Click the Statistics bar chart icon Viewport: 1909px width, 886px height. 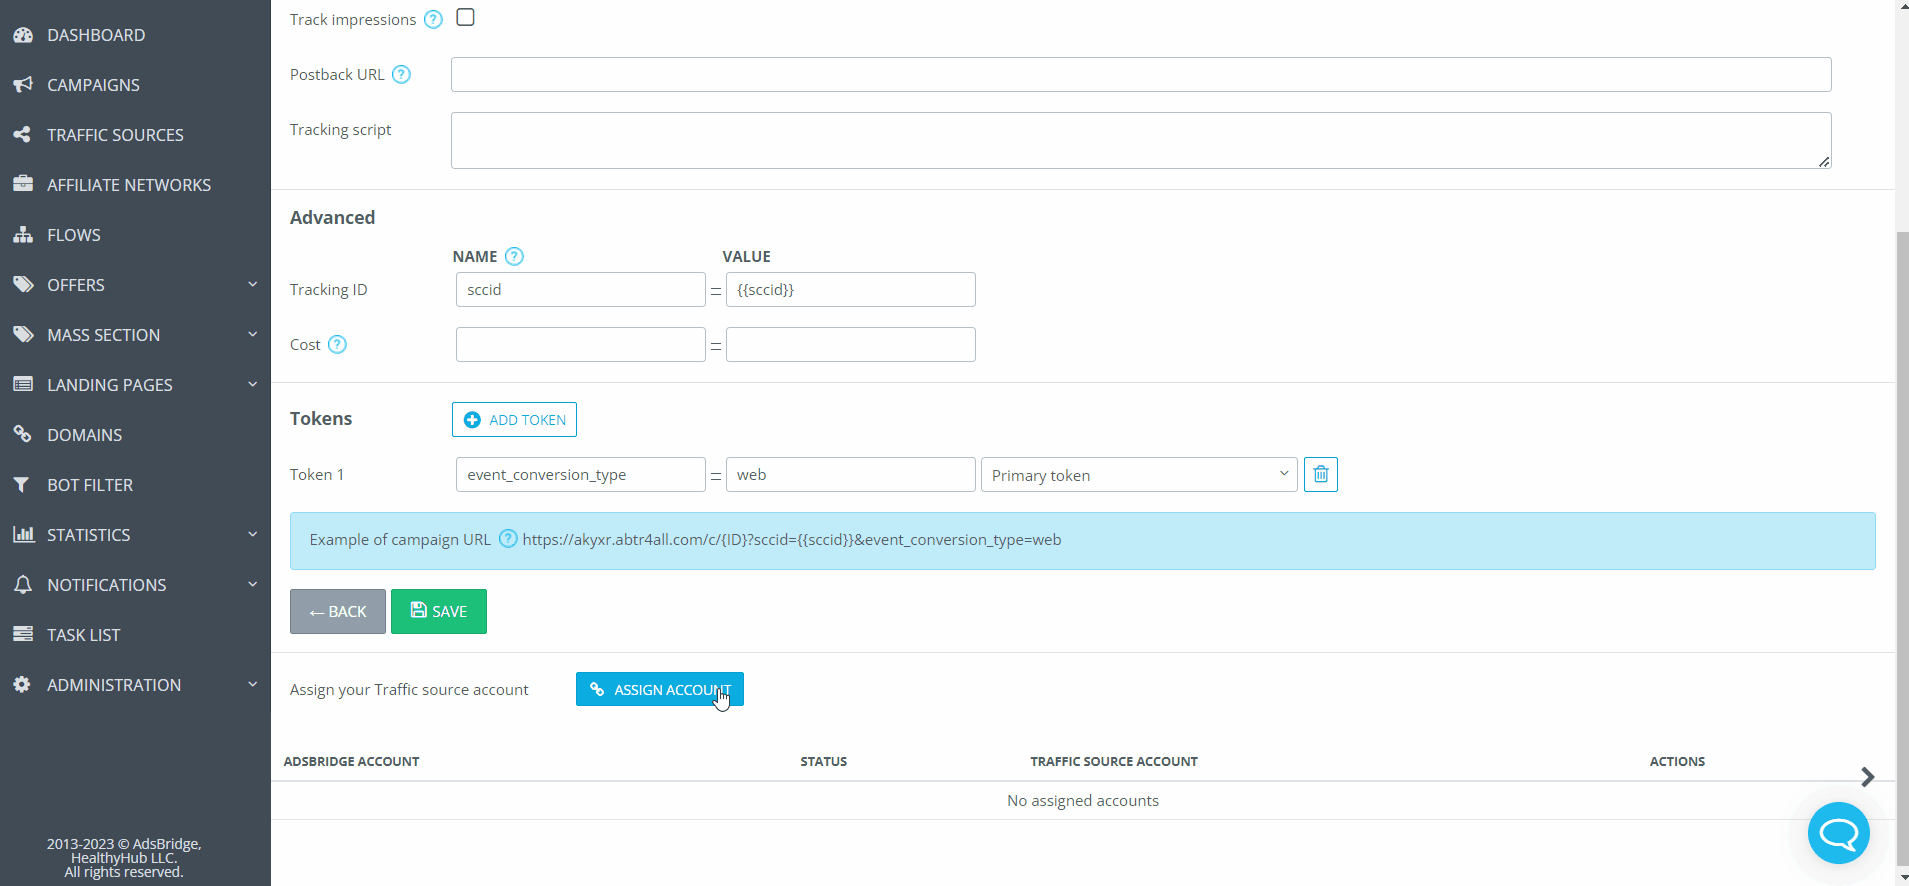click(x=23, y=535)
